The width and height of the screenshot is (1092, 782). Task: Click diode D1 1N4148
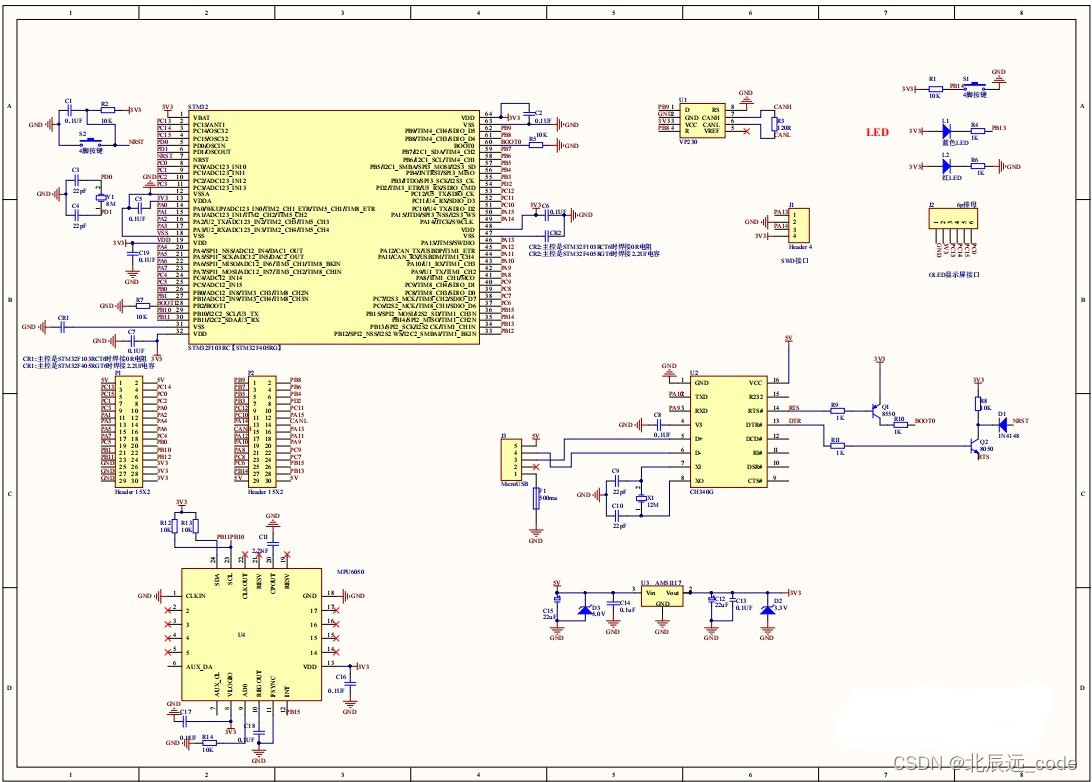pos(1002,424)
